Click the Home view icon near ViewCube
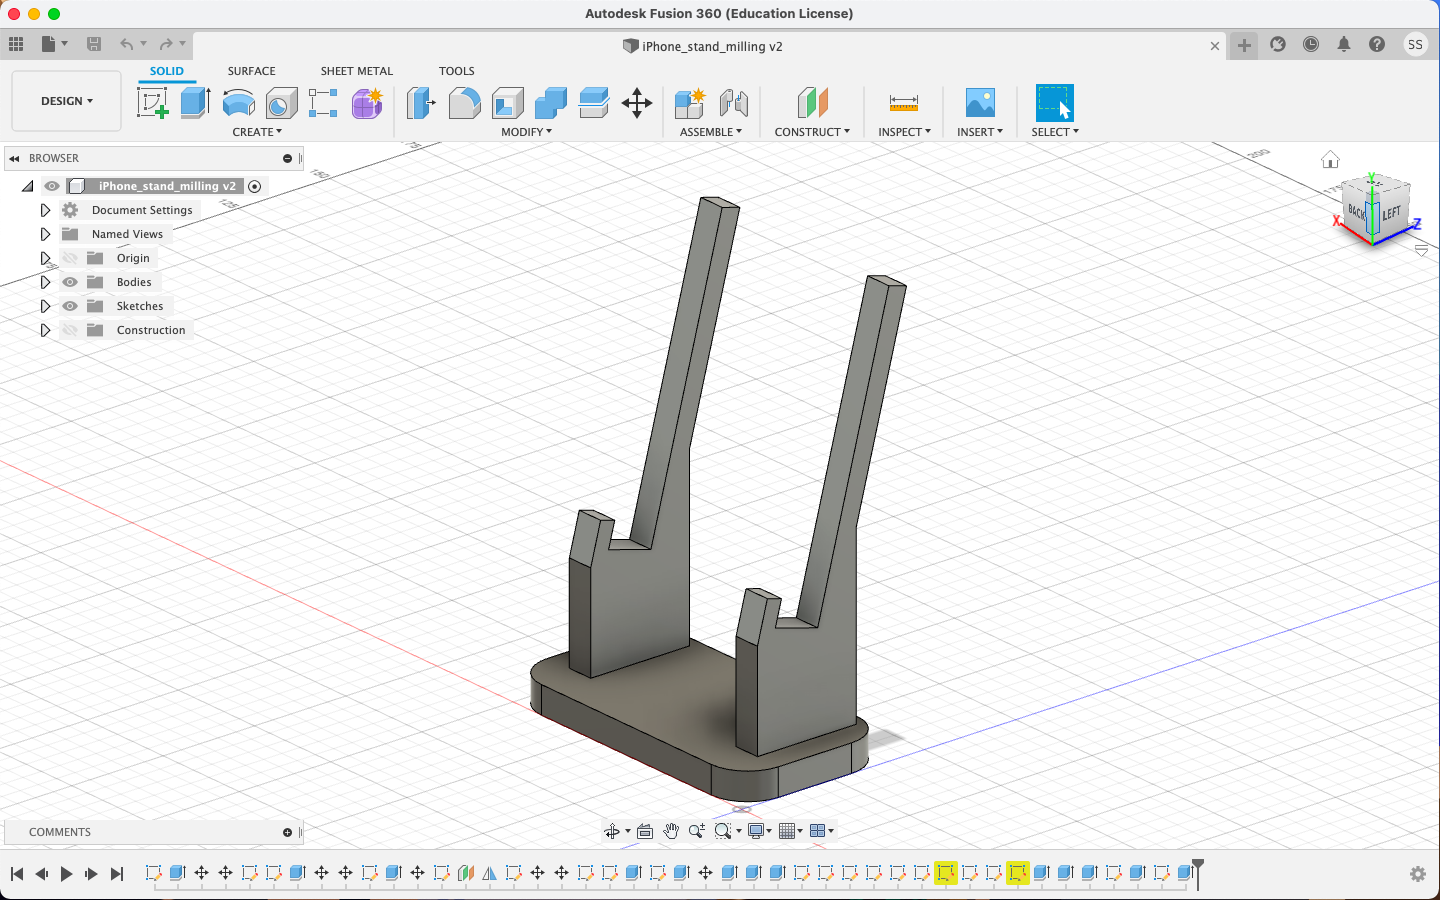The image size is (1440, 900). coord(1330,160)
